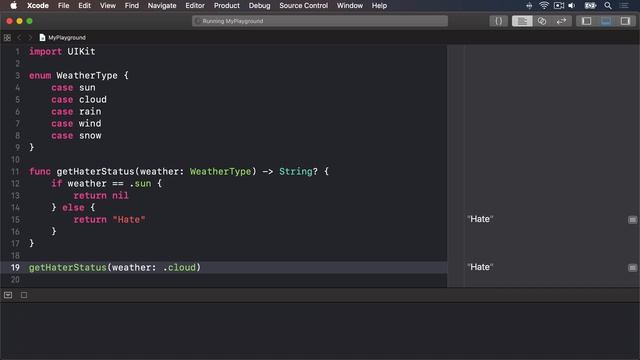
Task: Click line number 19 in gutter
Action: pyautogui.click(x=15, y=268)
